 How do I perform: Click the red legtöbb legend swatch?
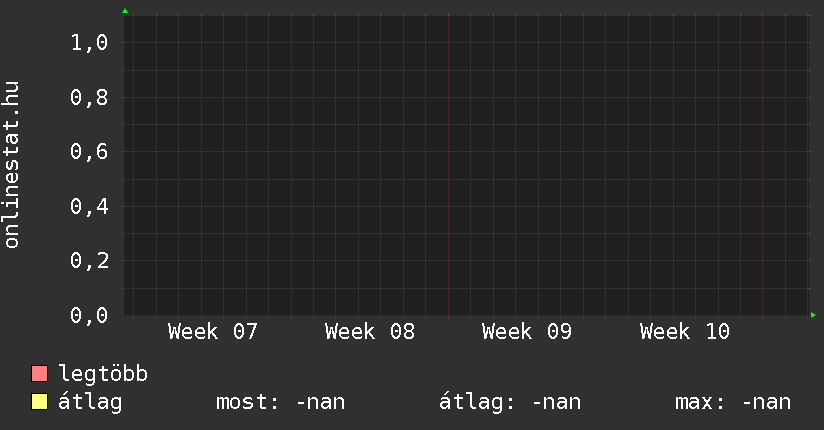(40, 375)
